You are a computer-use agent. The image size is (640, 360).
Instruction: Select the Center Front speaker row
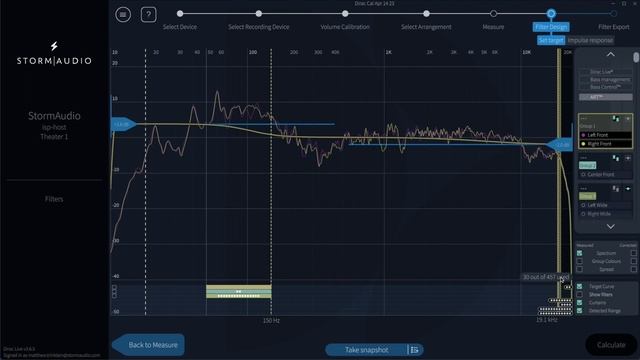point(606,174)
